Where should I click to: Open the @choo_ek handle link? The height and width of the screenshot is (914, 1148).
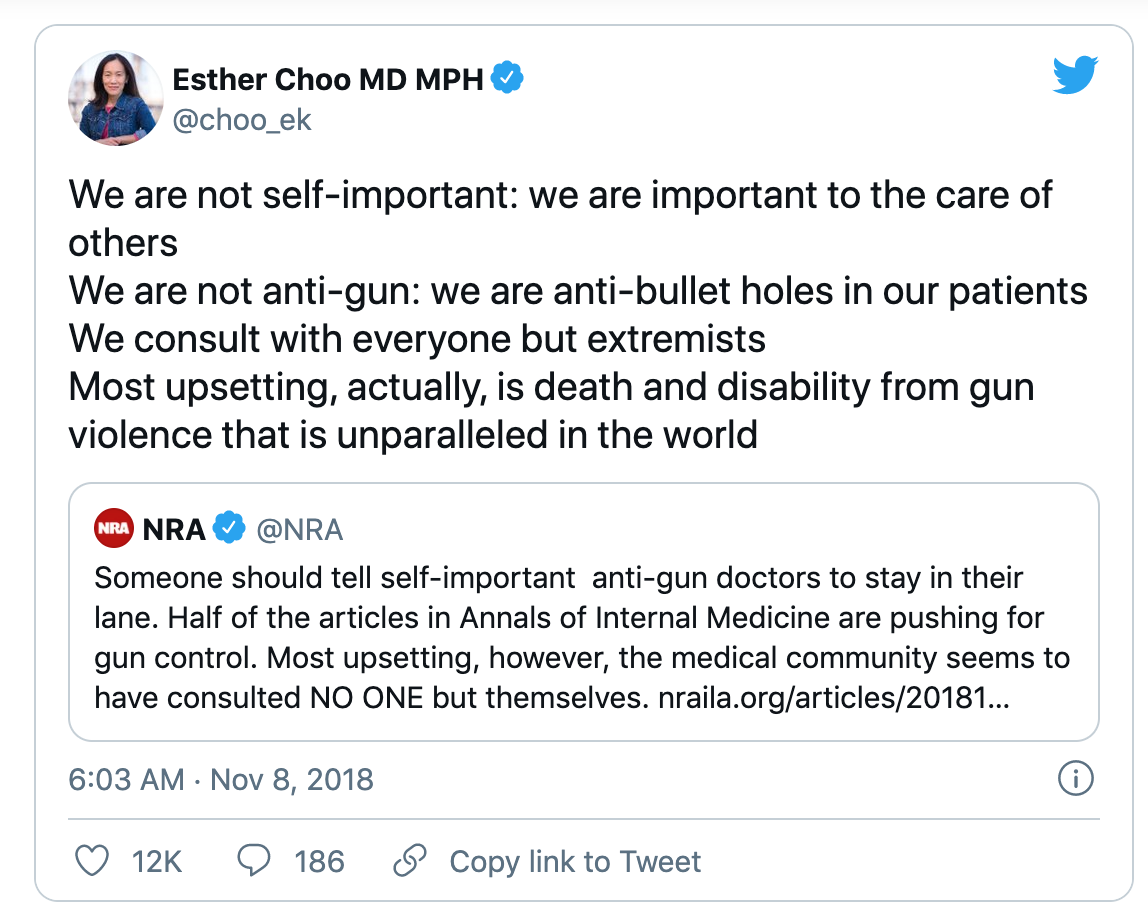click(242, 121)
